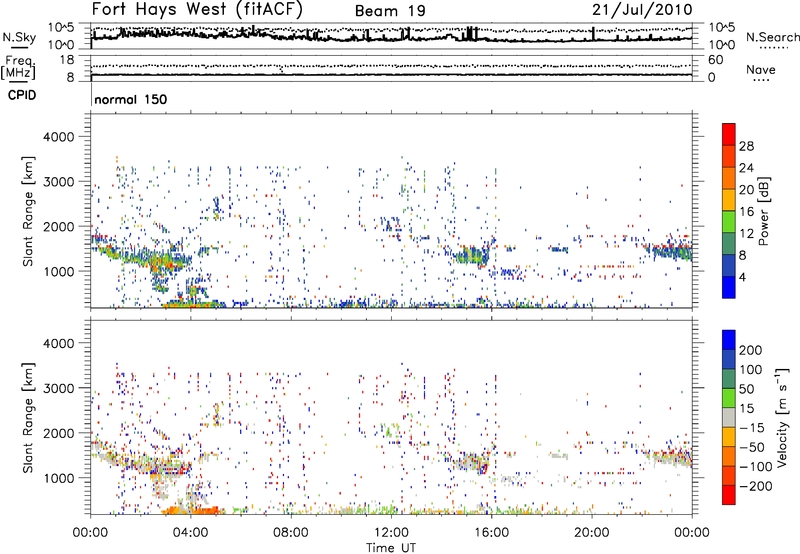Click the "12" label on the power scale
The image size is (800, 554).
coord(746,234)
